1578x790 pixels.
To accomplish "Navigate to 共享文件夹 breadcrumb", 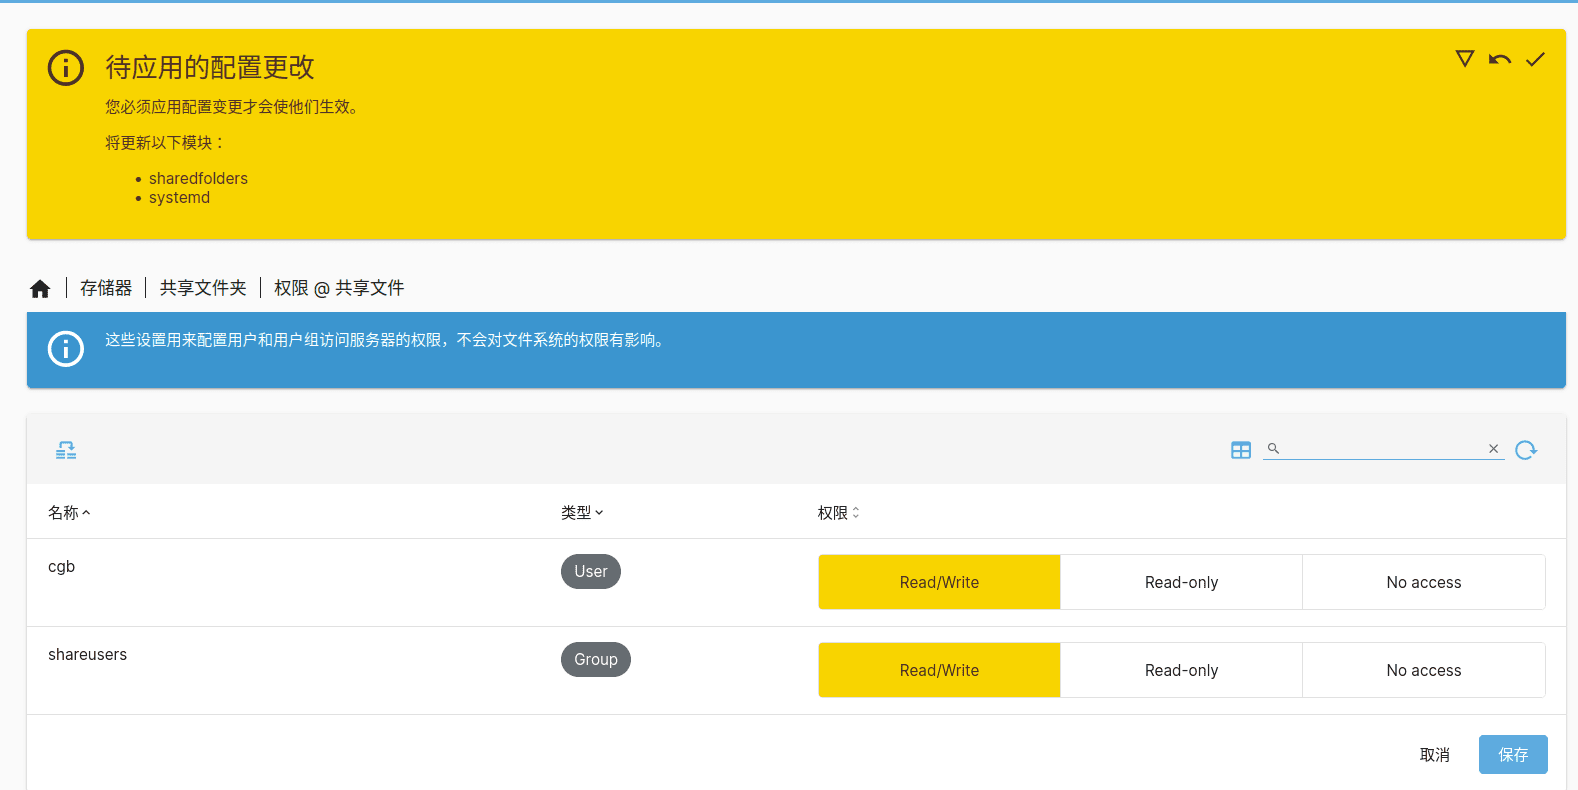I will [203, 288].
